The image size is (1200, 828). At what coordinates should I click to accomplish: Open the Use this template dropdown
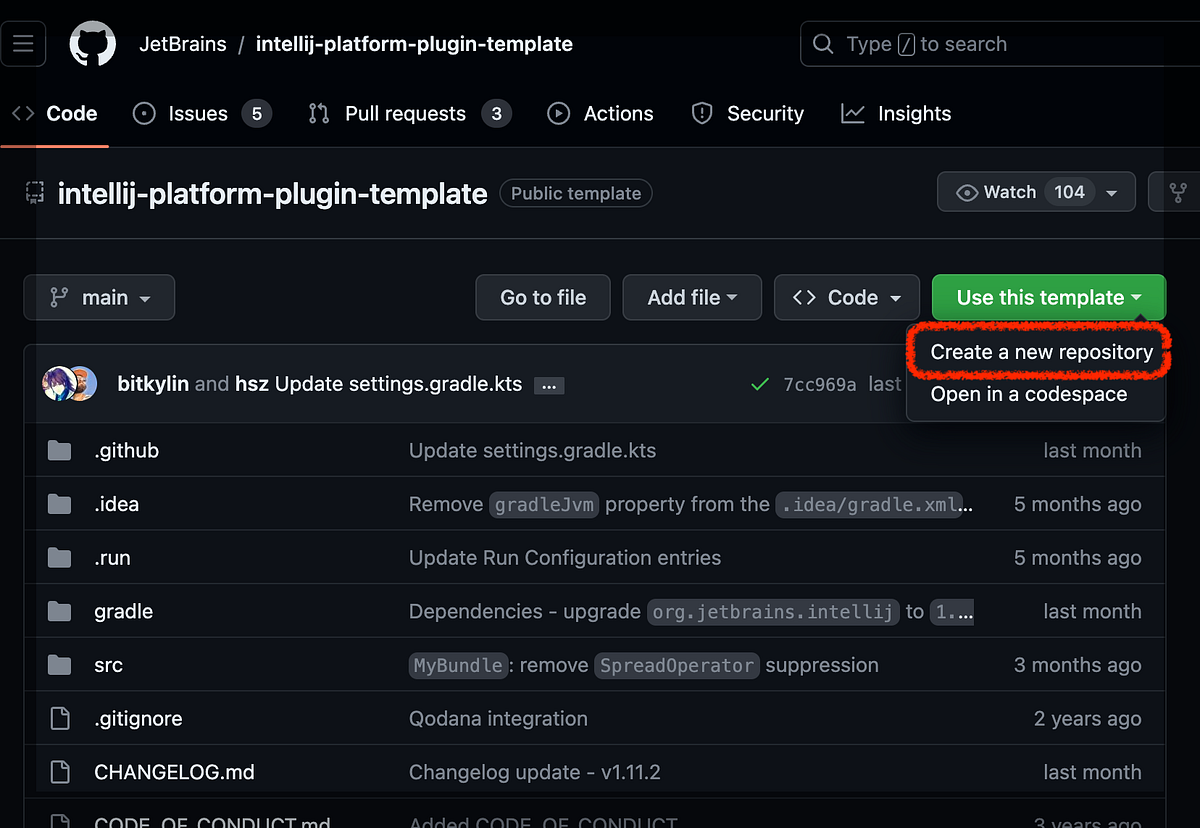point(1048,297)
